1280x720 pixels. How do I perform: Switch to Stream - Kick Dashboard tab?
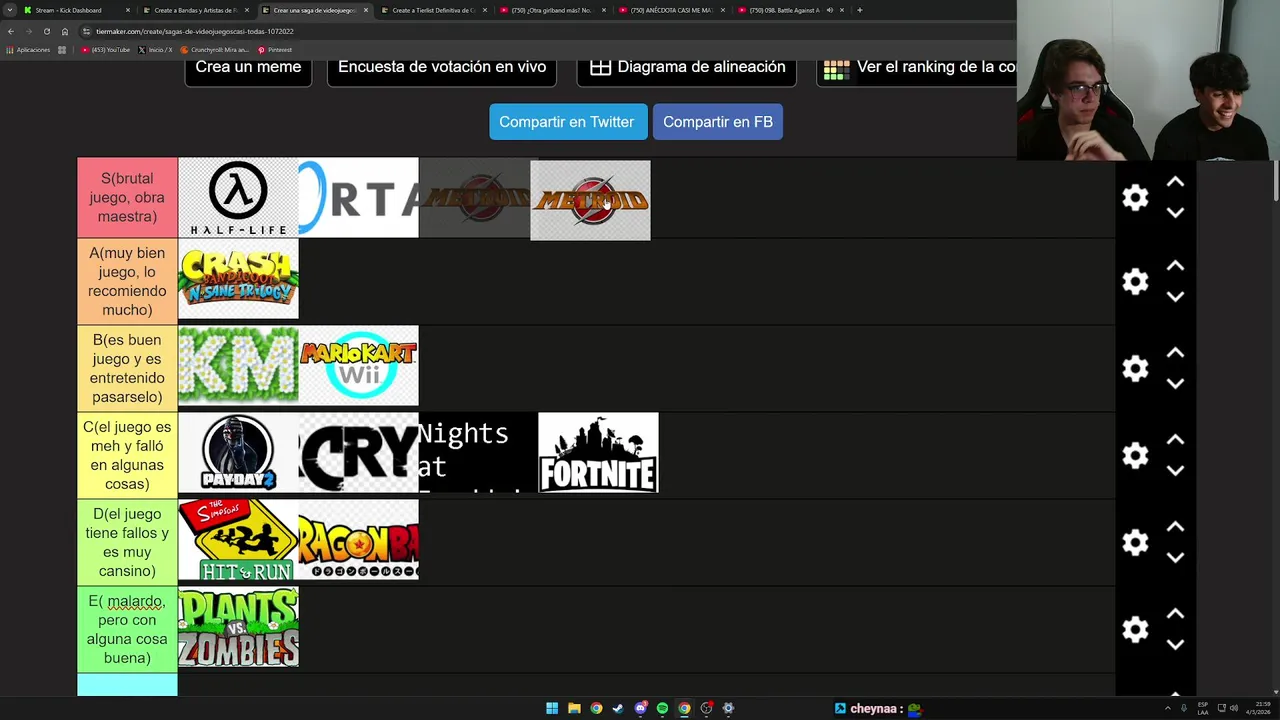click(x=76, y=10)
